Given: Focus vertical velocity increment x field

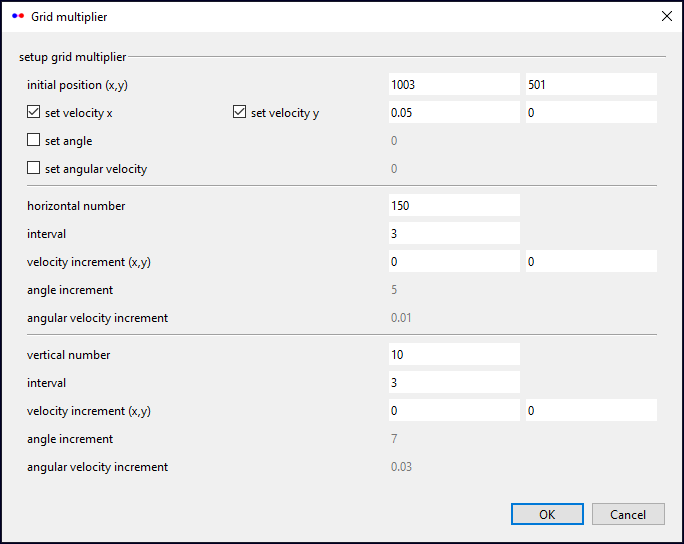Looking at the screenshot, I should coord(454,410).
